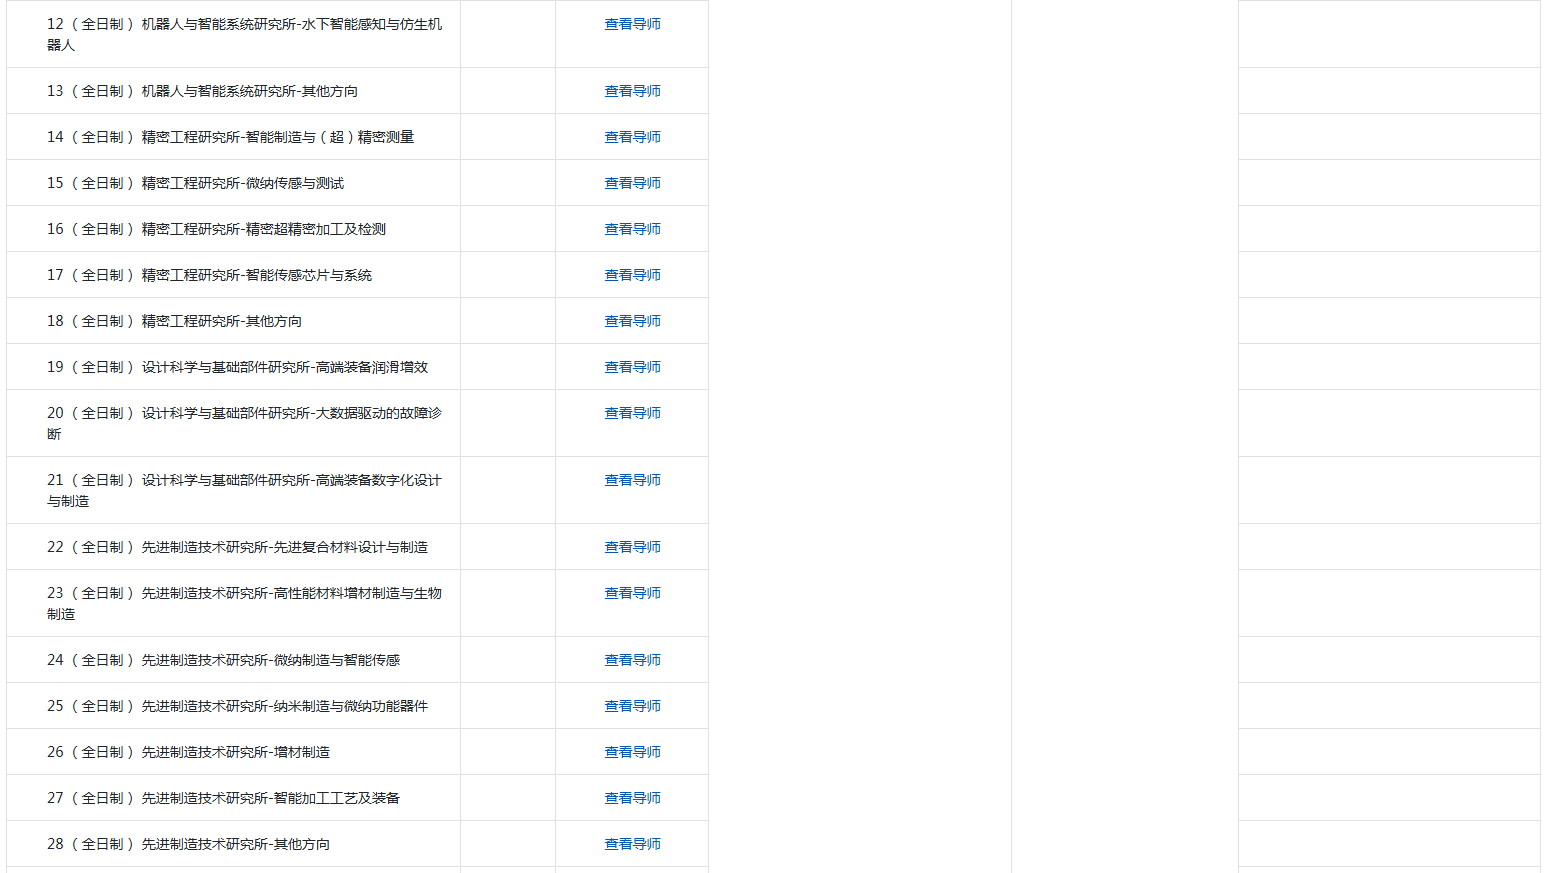View supervisors for 高端装备润滑增效
The width and height of the screenshot is (1546, 873).
(x=631, y=367)
